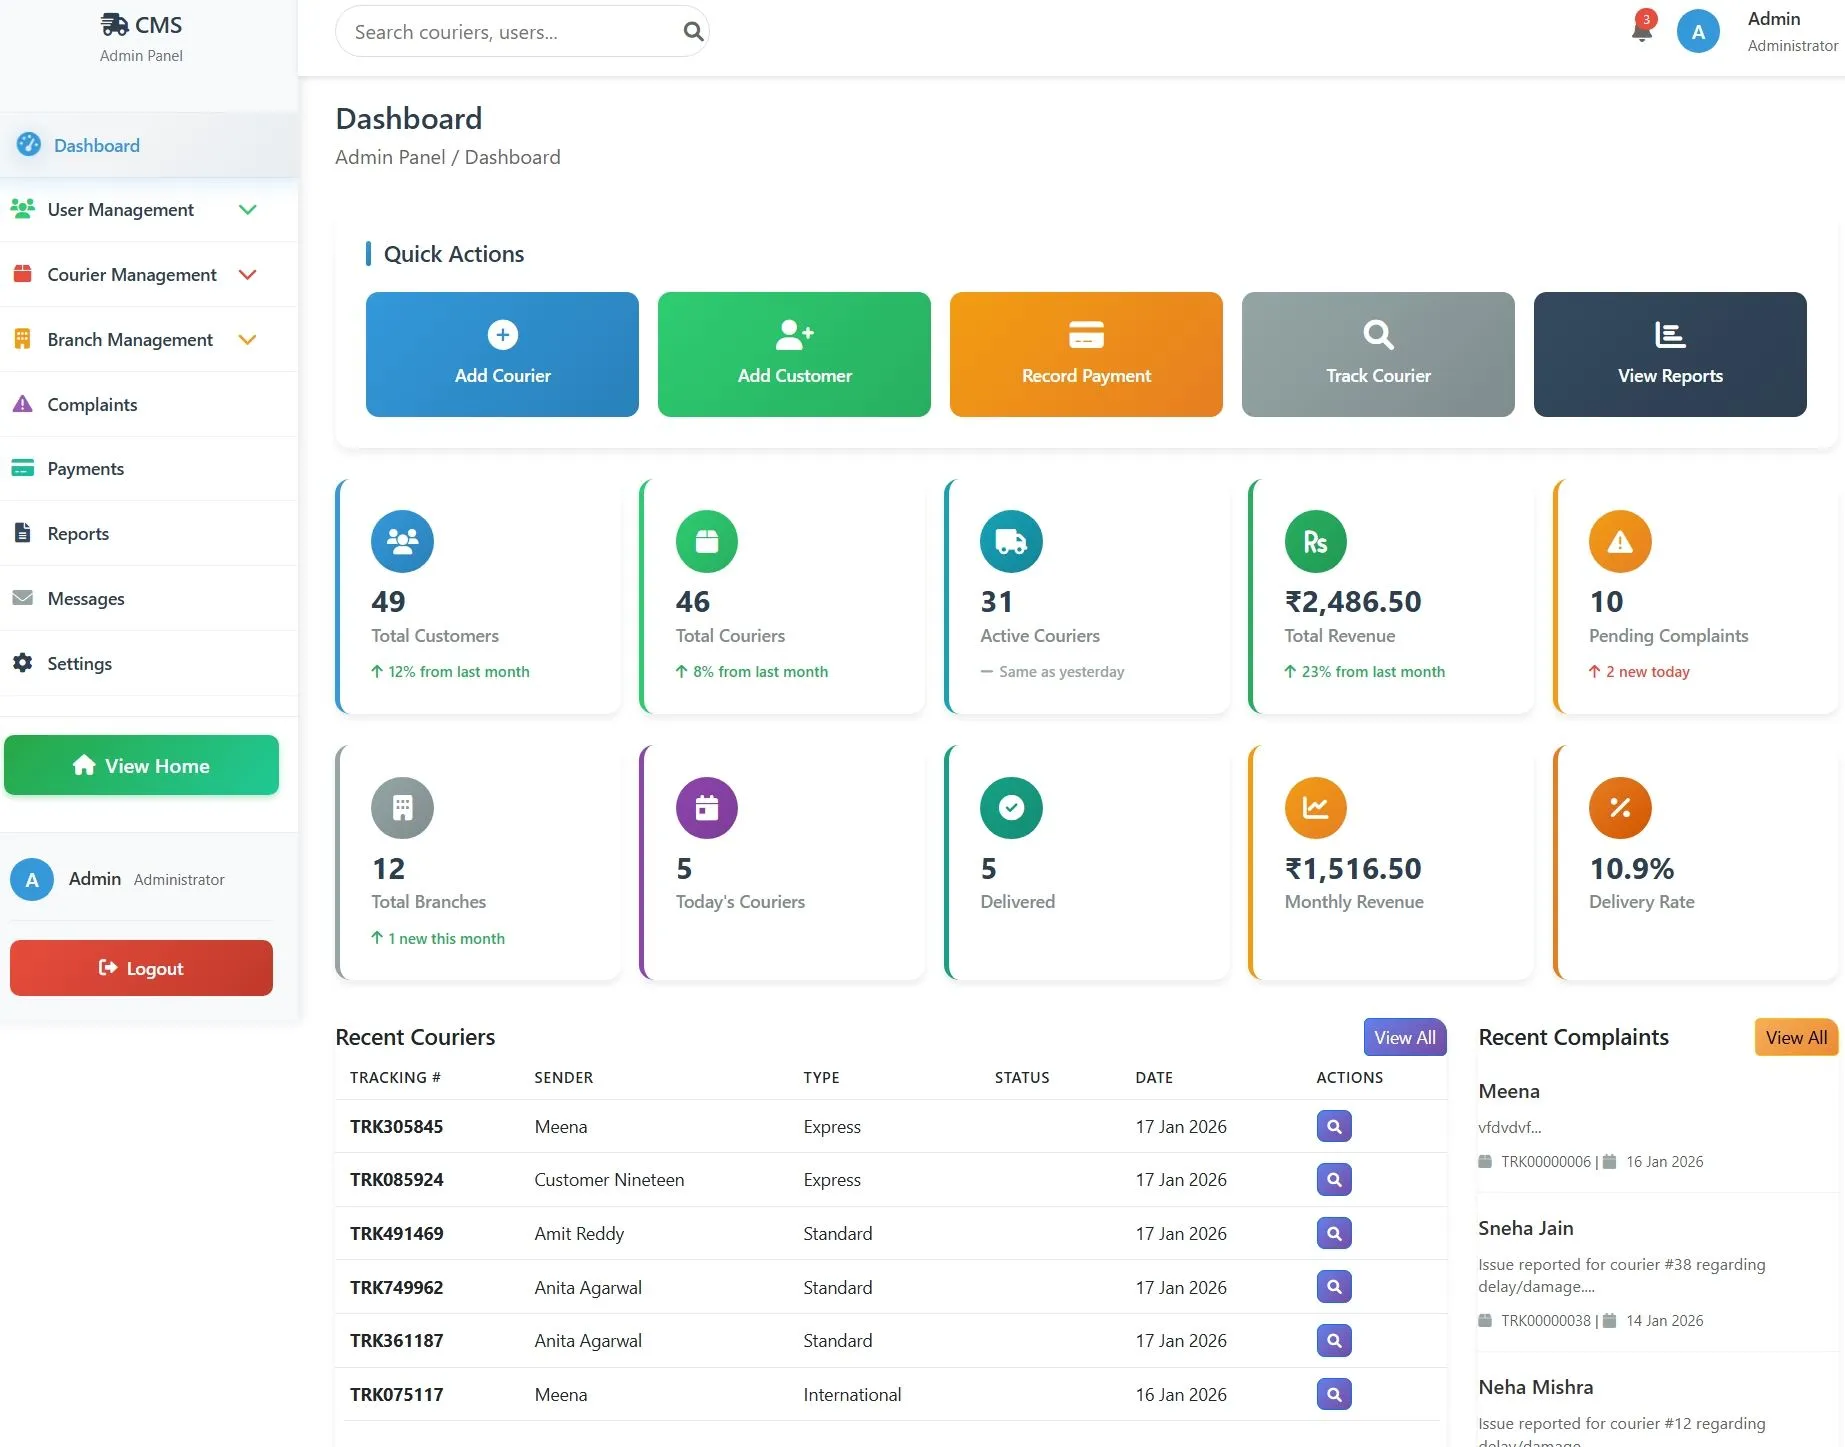The width and height of the screenshot is (1845, 1447).
Task: Click the Messages envelope icon
Action: click(x=23, y=597)
